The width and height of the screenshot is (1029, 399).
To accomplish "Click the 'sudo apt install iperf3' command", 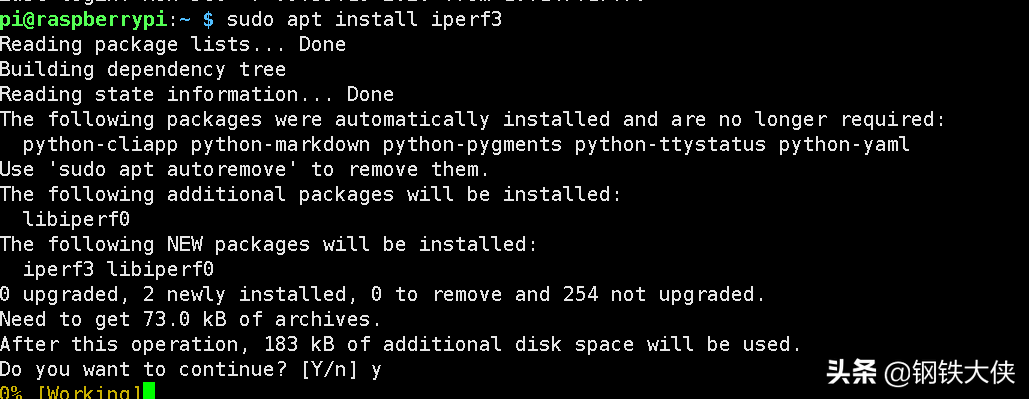I will tap(364, 19).
